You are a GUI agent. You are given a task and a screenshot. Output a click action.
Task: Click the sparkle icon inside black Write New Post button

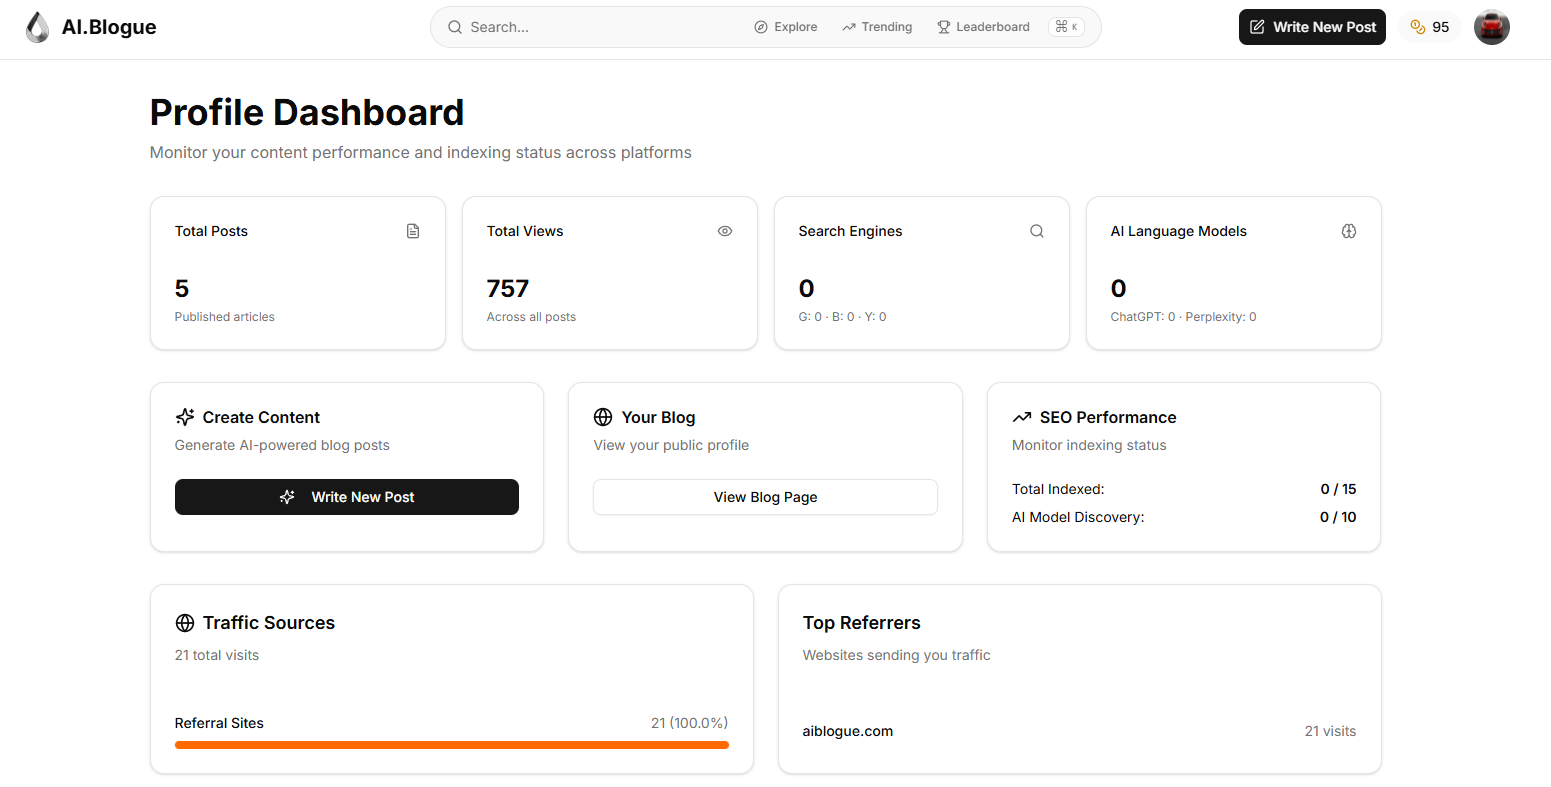287,497
